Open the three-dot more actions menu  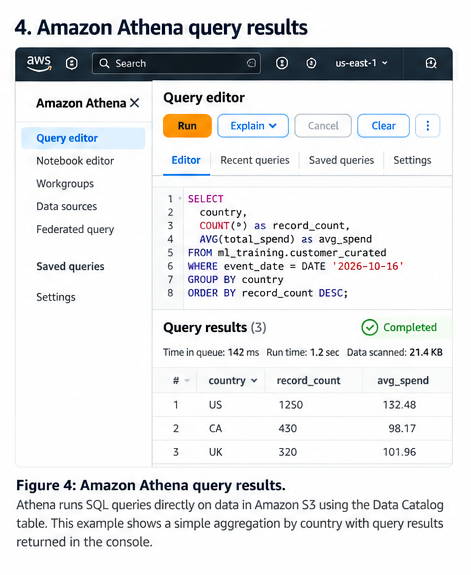click(427, 126)
